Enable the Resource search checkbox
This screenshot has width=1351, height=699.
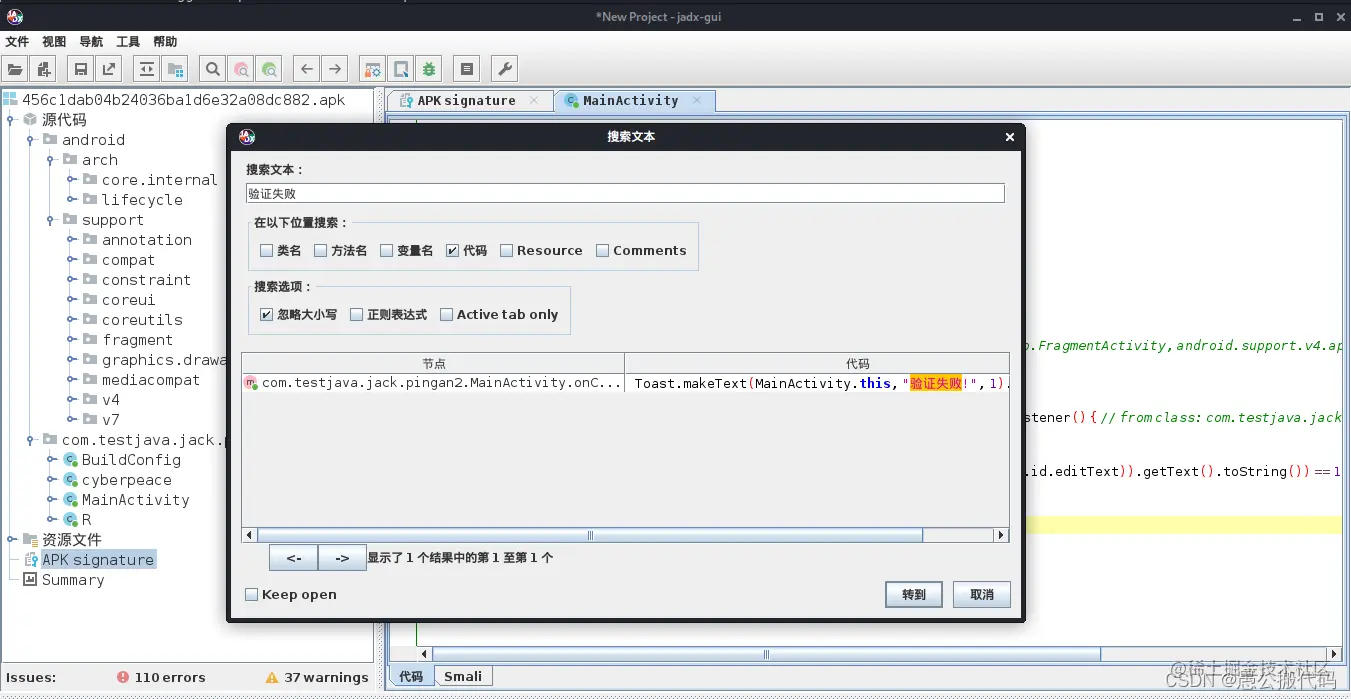coord(506,251)
